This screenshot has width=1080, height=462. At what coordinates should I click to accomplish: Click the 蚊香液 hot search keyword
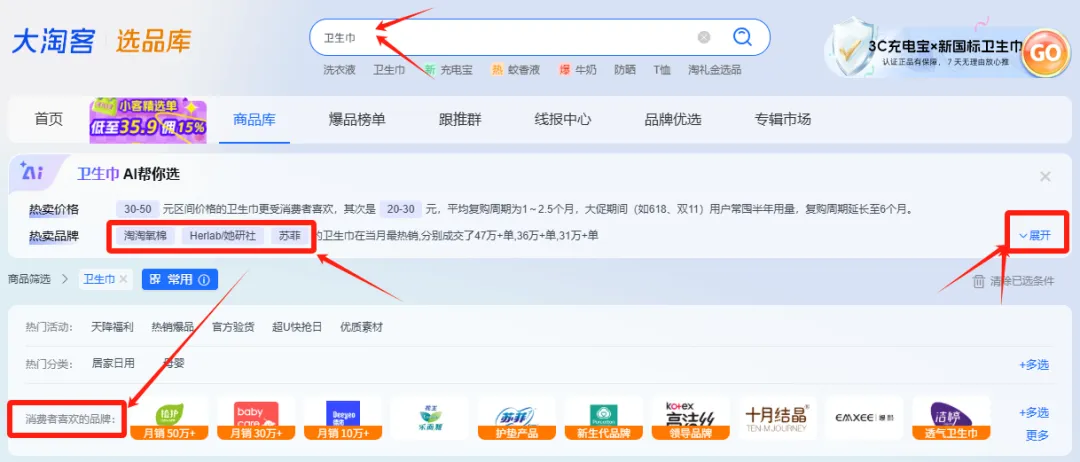coord(524,70)
